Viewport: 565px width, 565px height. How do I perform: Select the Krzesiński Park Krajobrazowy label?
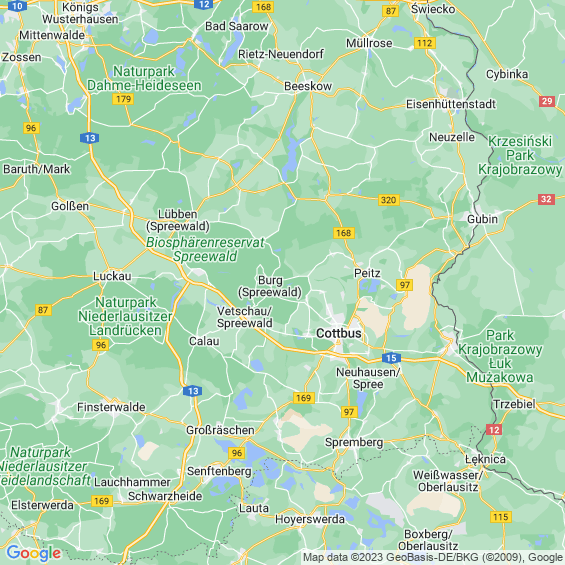tap(520, 155)
